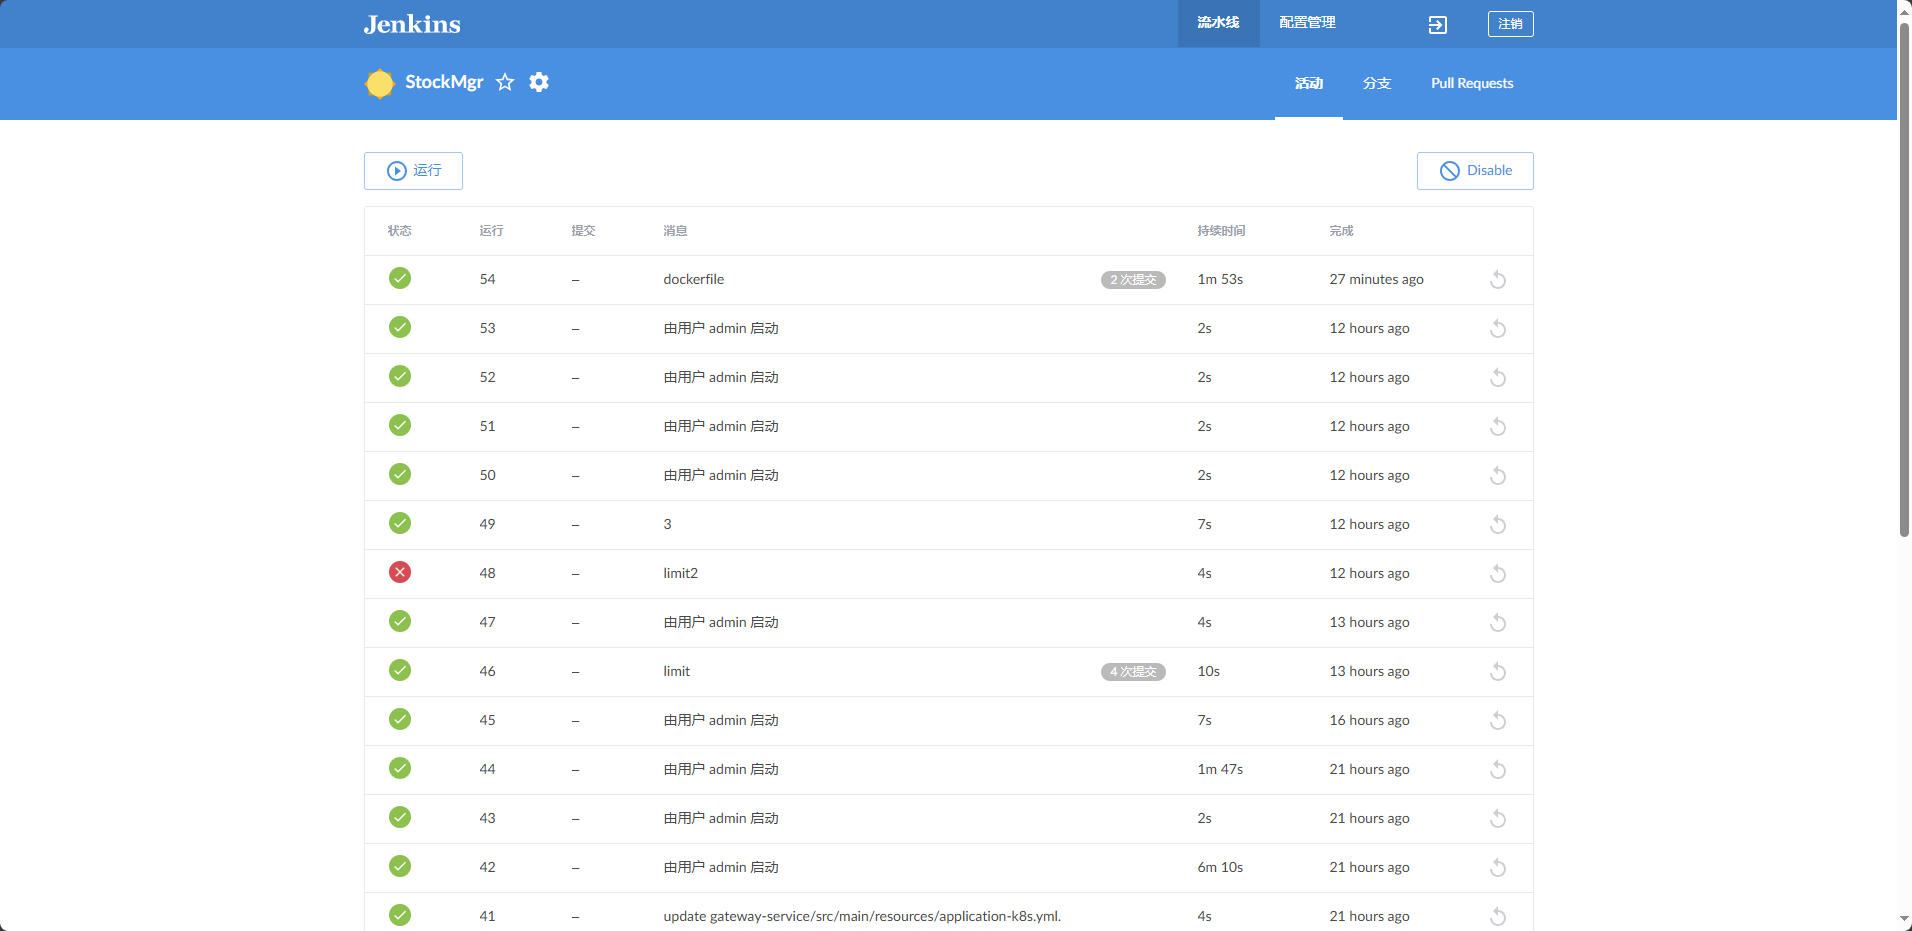Favorite the StockMgr pipeline with the star

pos(504,82)
